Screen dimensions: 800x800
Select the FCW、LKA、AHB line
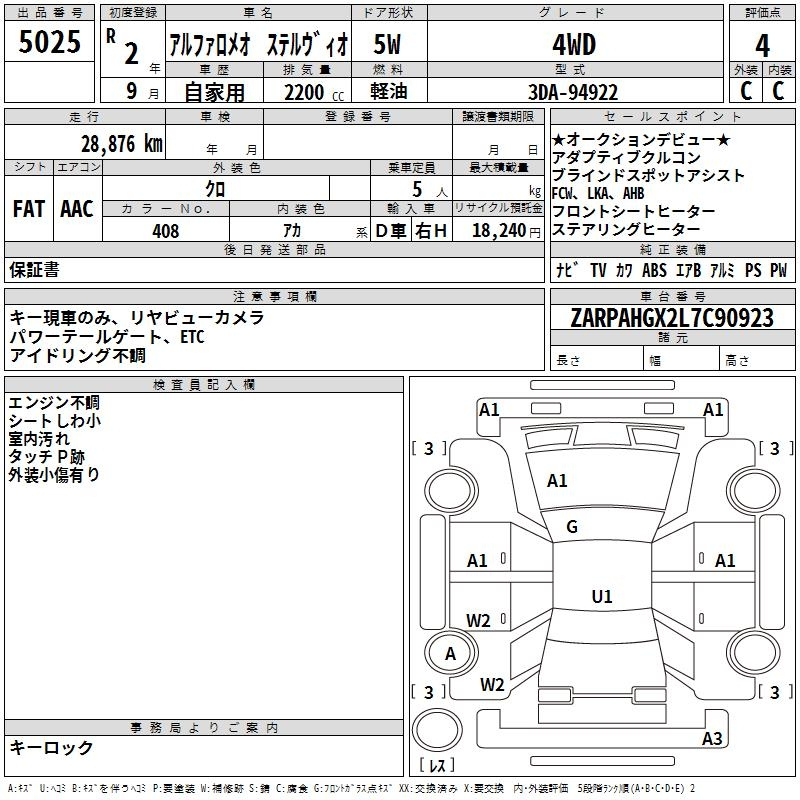tap(598, 193)
